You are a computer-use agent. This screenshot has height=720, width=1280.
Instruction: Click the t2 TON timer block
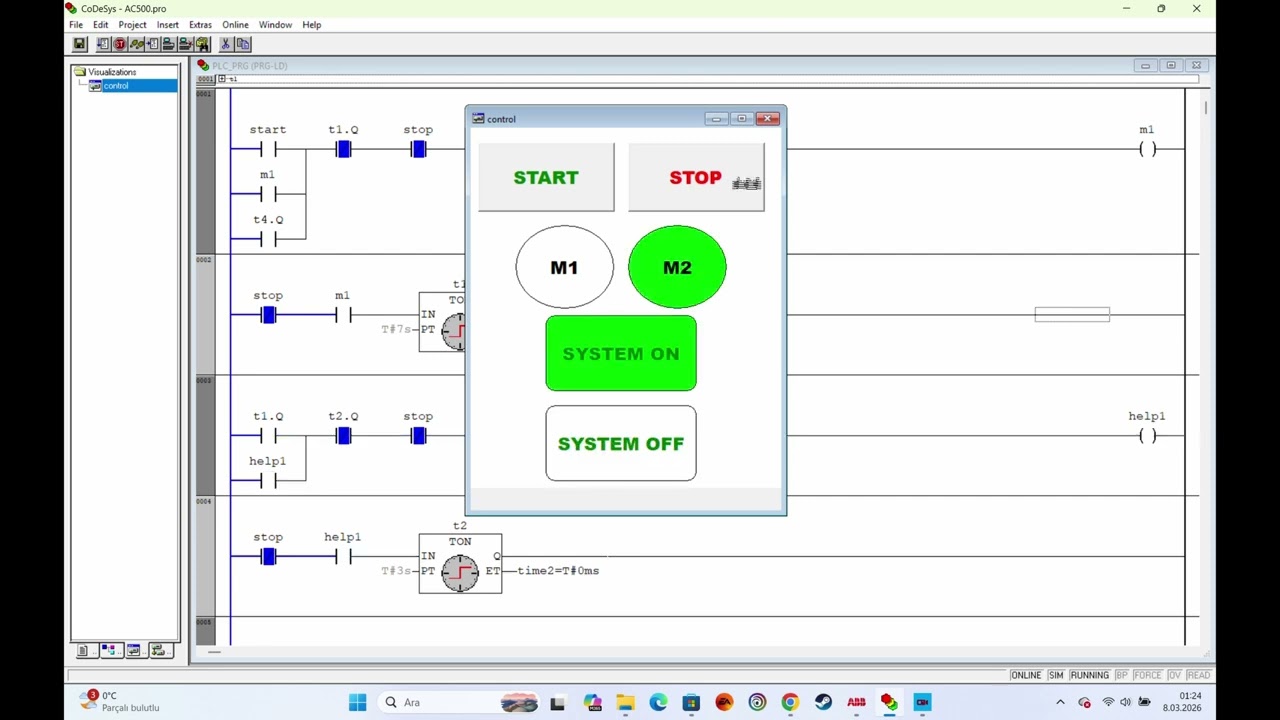click(x=460, y=563)
